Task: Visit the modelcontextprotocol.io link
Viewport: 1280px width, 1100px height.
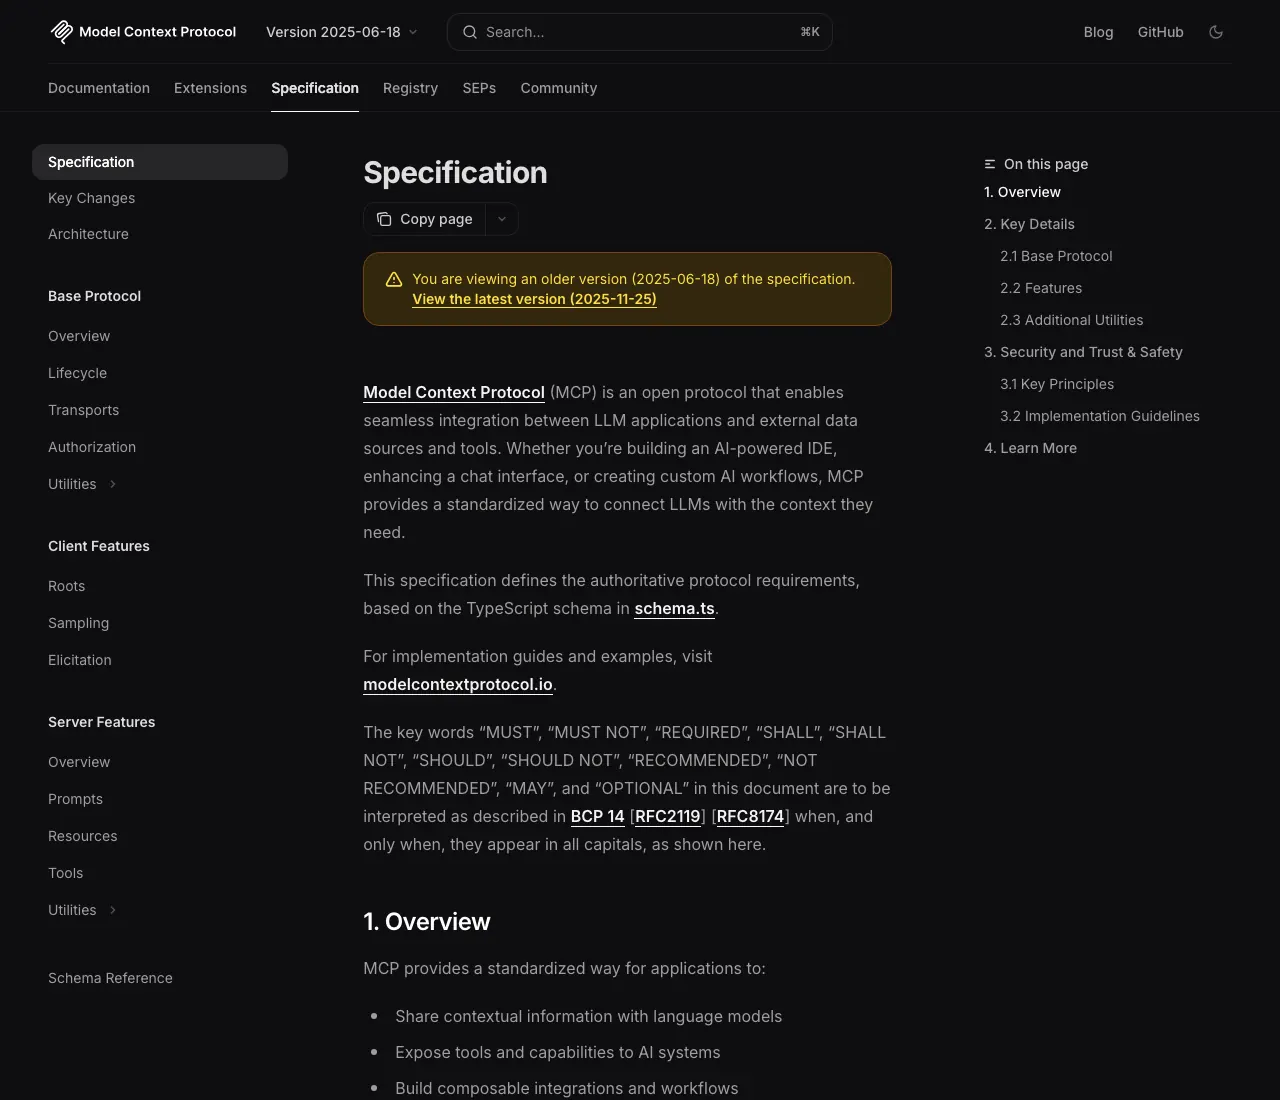Action: point(458,684)
